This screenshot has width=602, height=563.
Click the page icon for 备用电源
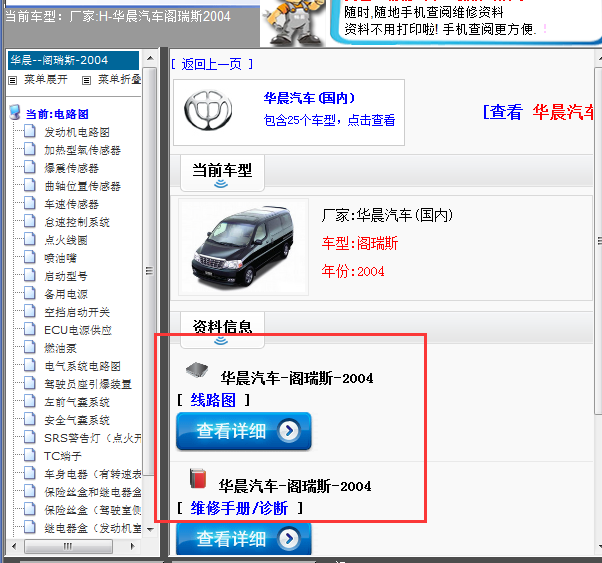click(x=30, y=293)
